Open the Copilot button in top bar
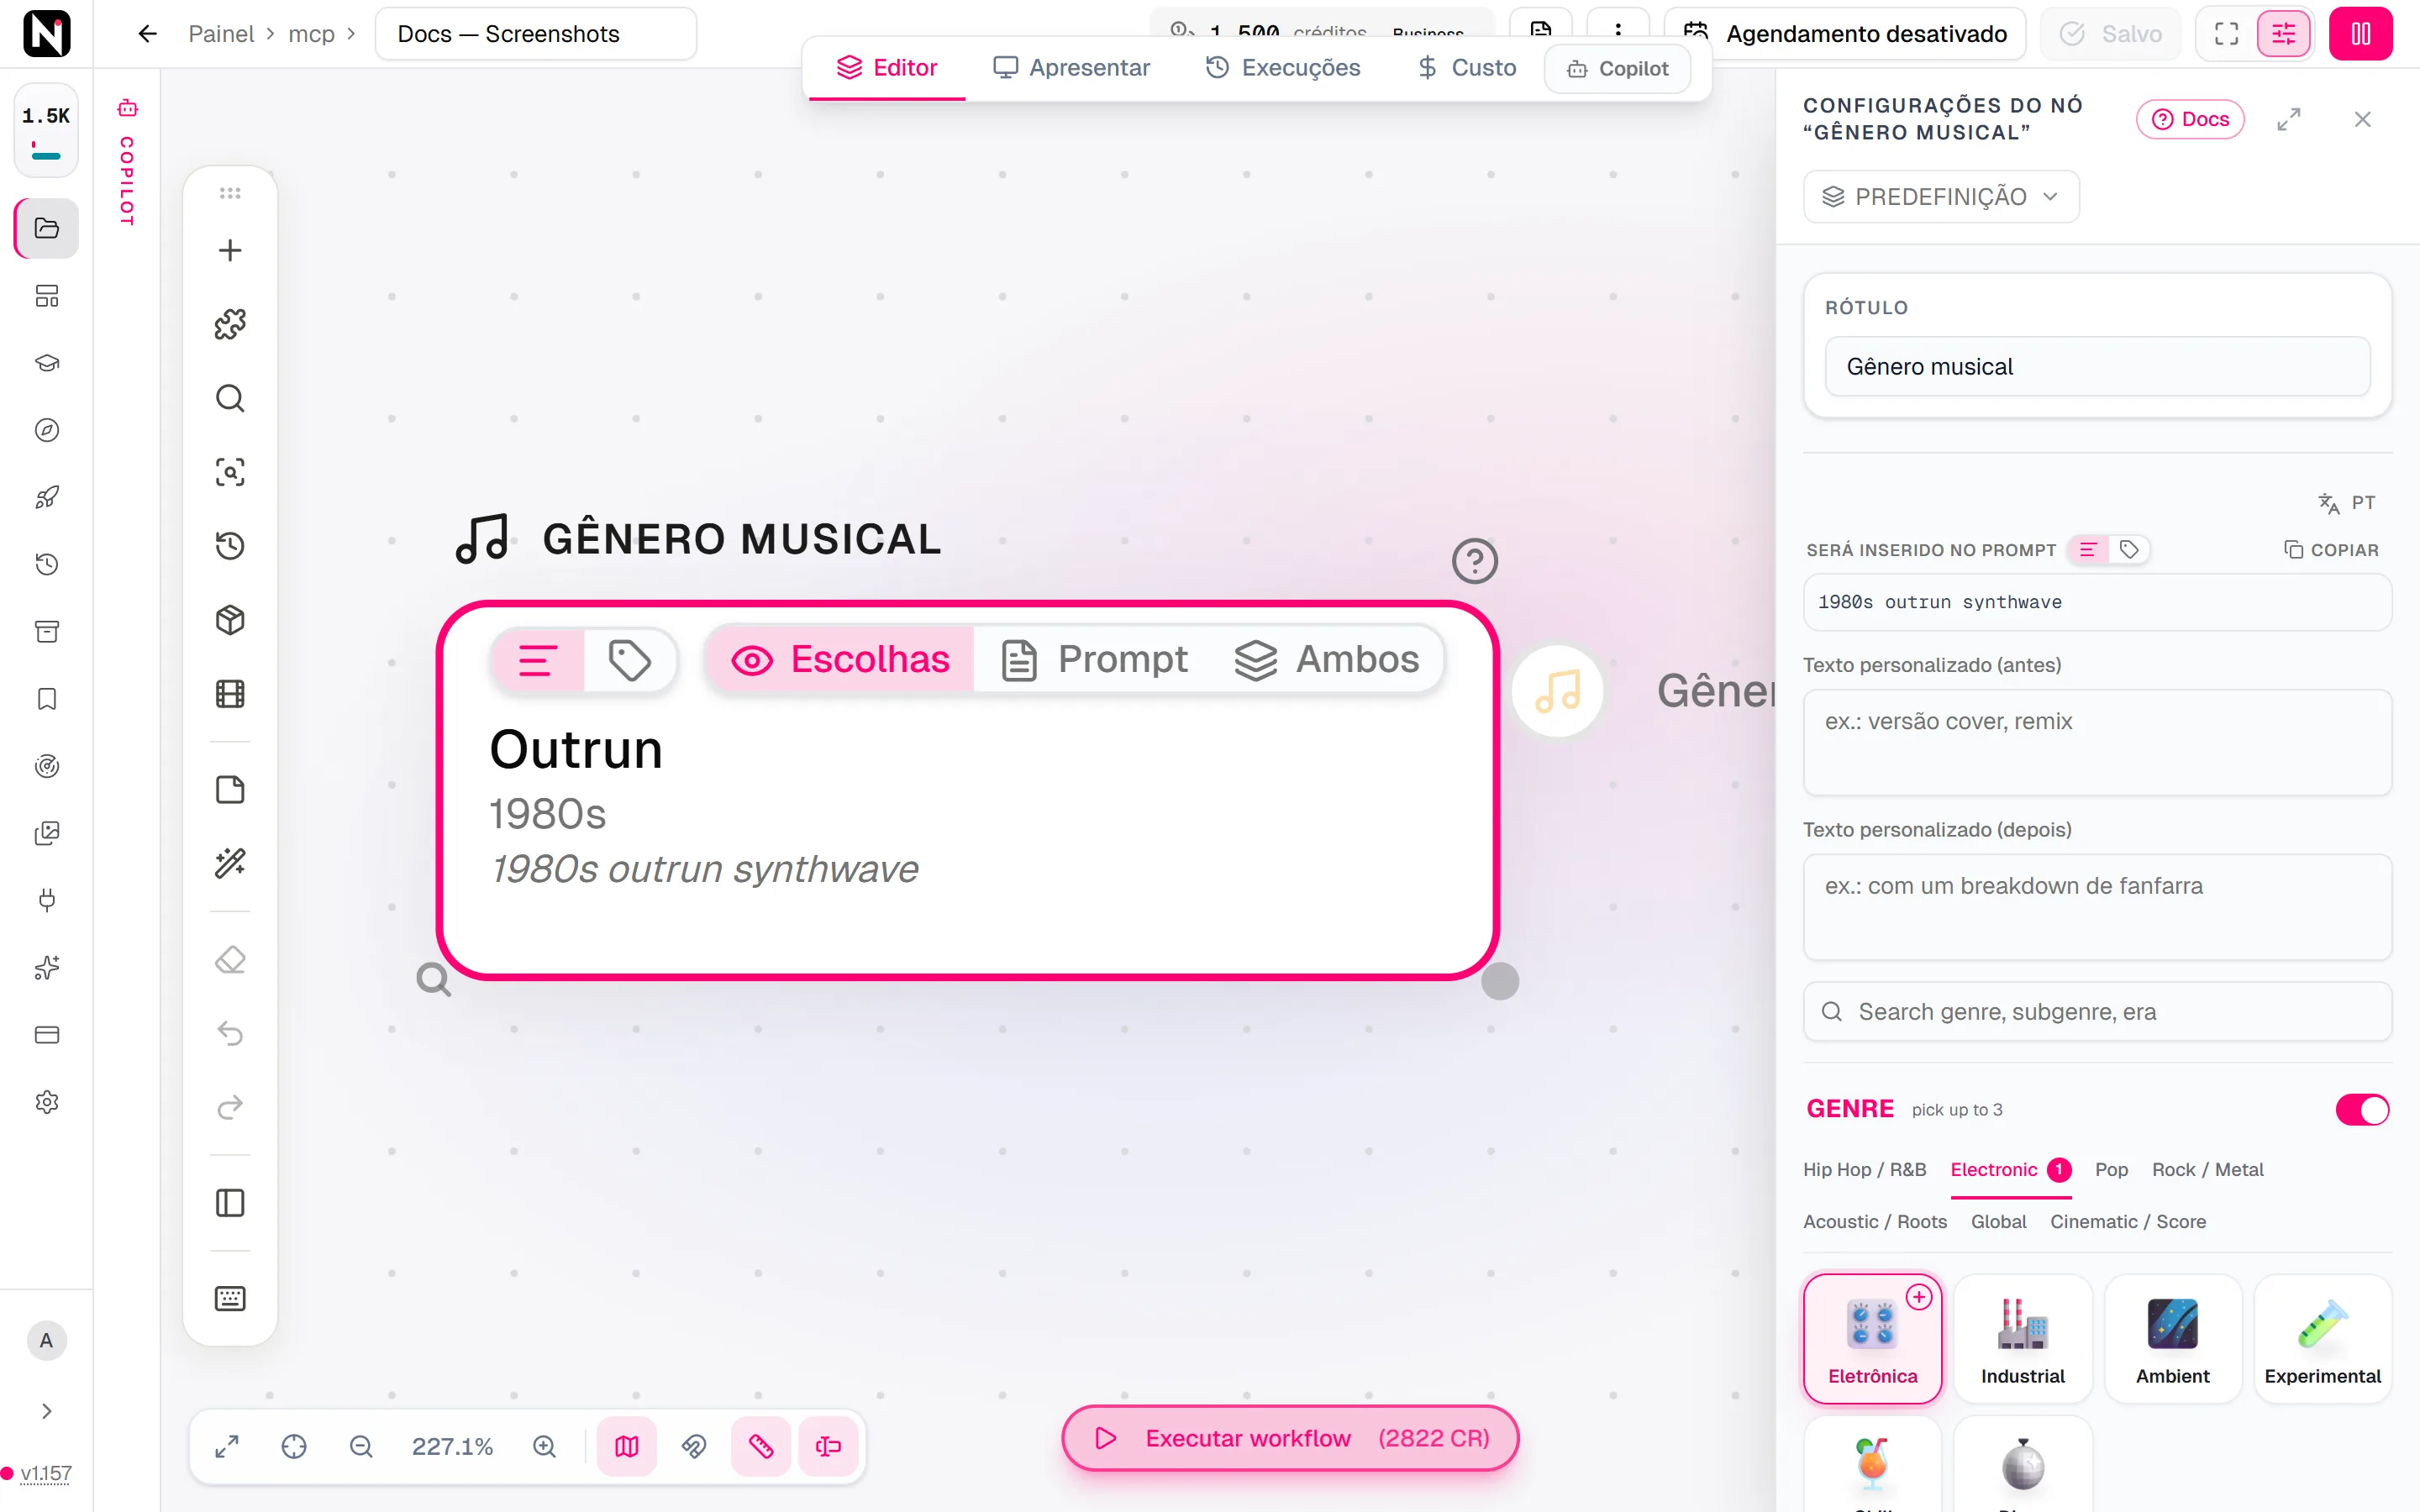The image size is (2420, 1512). pyautogui.click(x=1617, y=68)
